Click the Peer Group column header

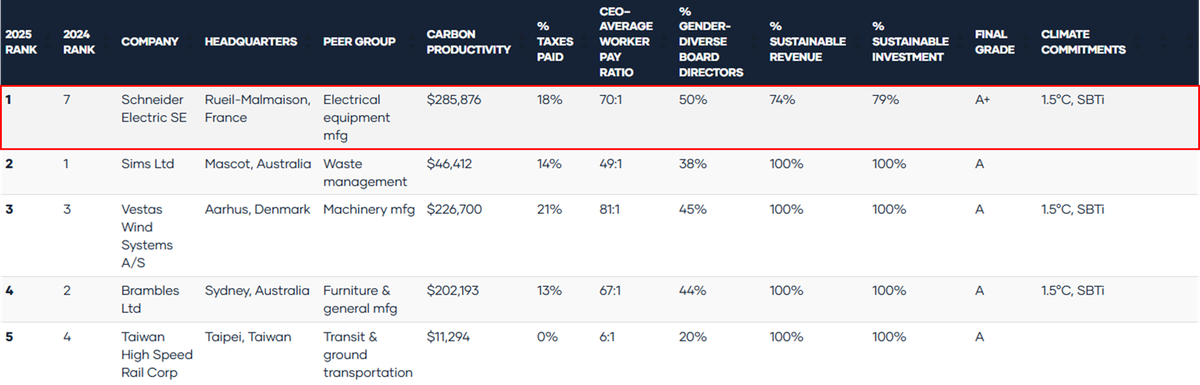tap(359, 41)
